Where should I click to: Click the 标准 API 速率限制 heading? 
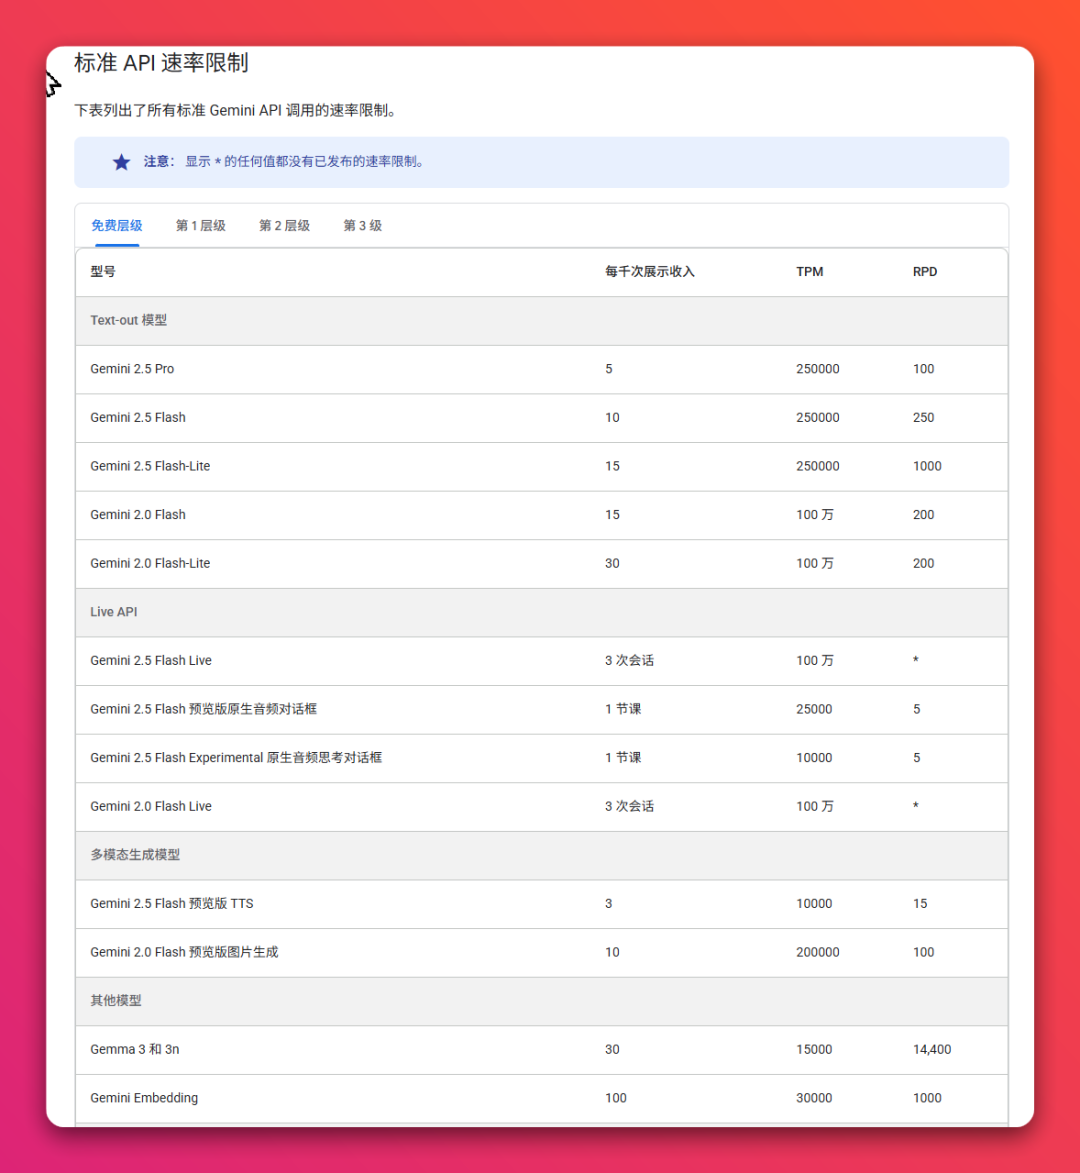[161, 63]
